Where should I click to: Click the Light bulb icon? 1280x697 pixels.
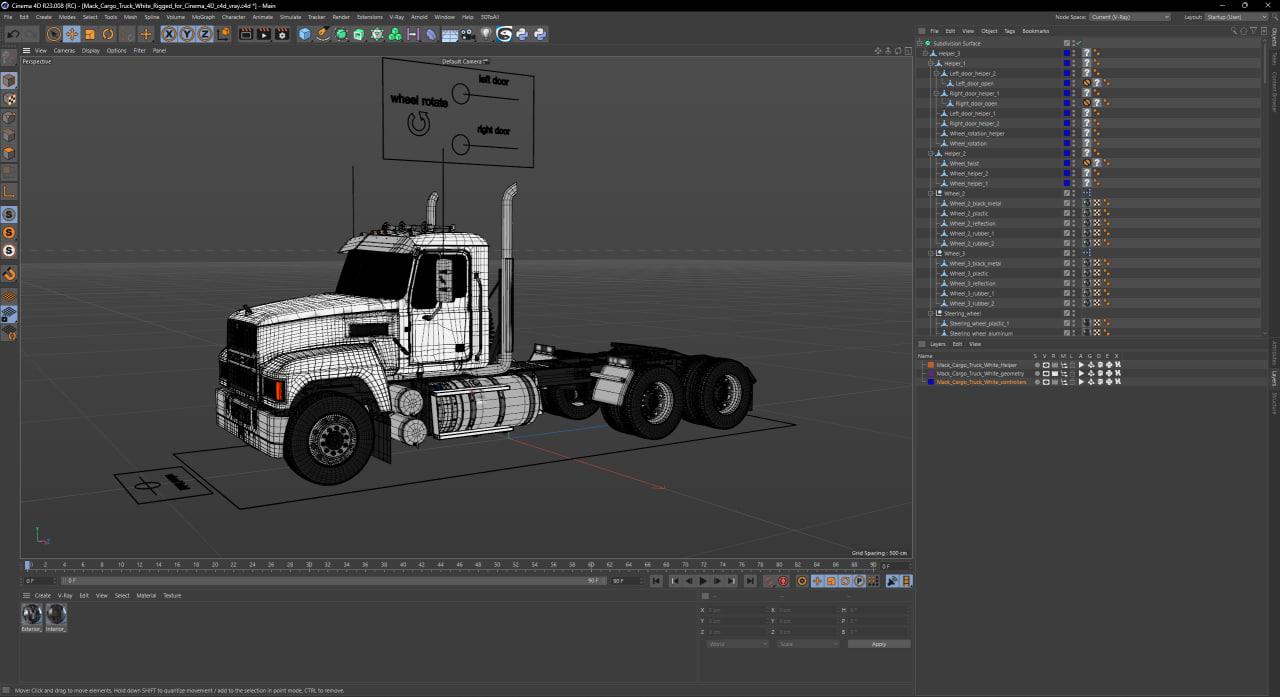click(485, 34)
